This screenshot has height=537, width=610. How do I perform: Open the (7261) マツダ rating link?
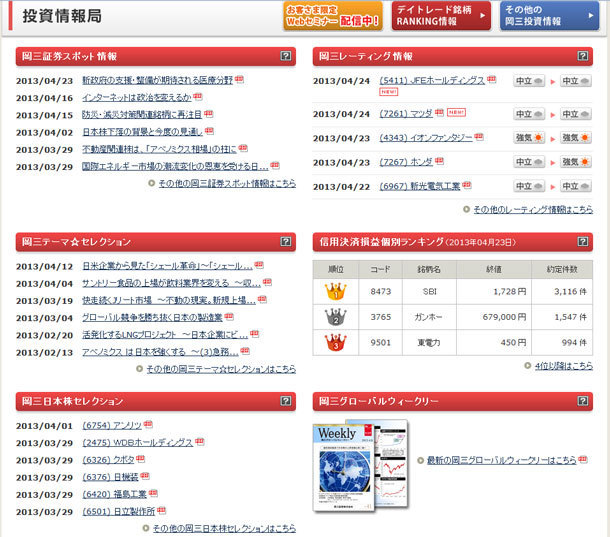click(406, 113)
